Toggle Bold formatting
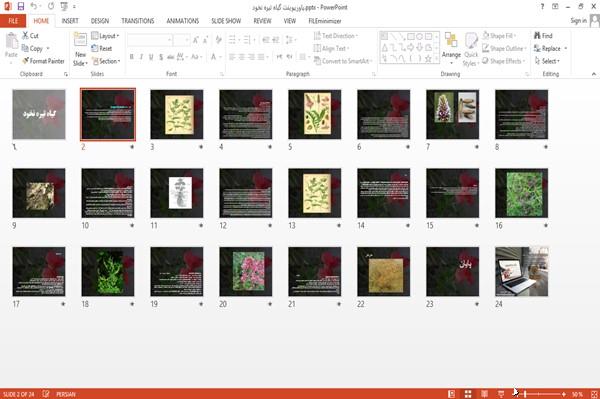 tap(132, 57)
